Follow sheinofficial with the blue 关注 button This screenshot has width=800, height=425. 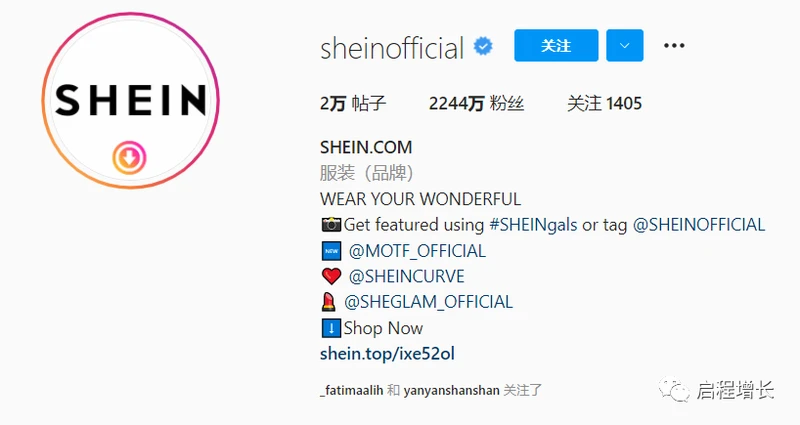pos(556,45)
